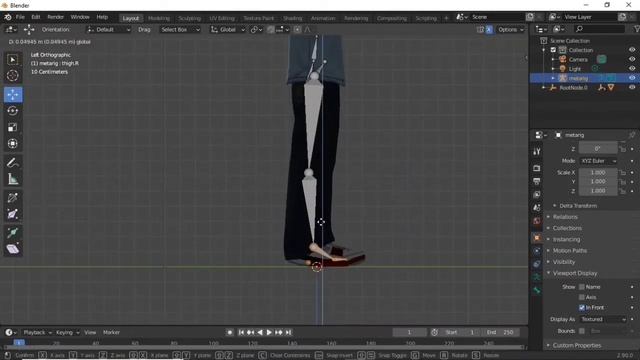Open the Playback popover in timeline
This screenshot has height=360, width=640.
37,332
